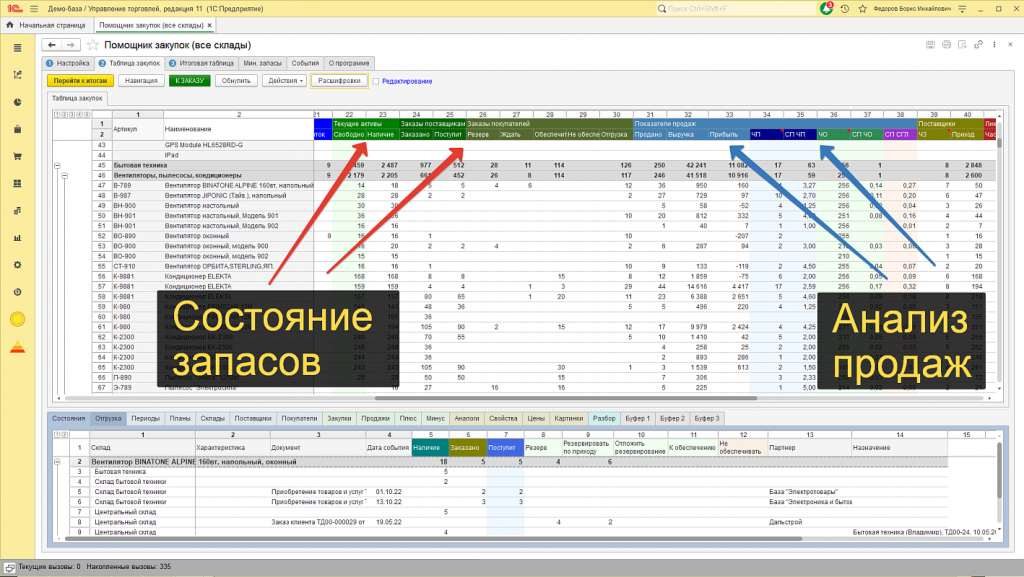Open the shopping cart section in sidebar

tap(18, 156)
